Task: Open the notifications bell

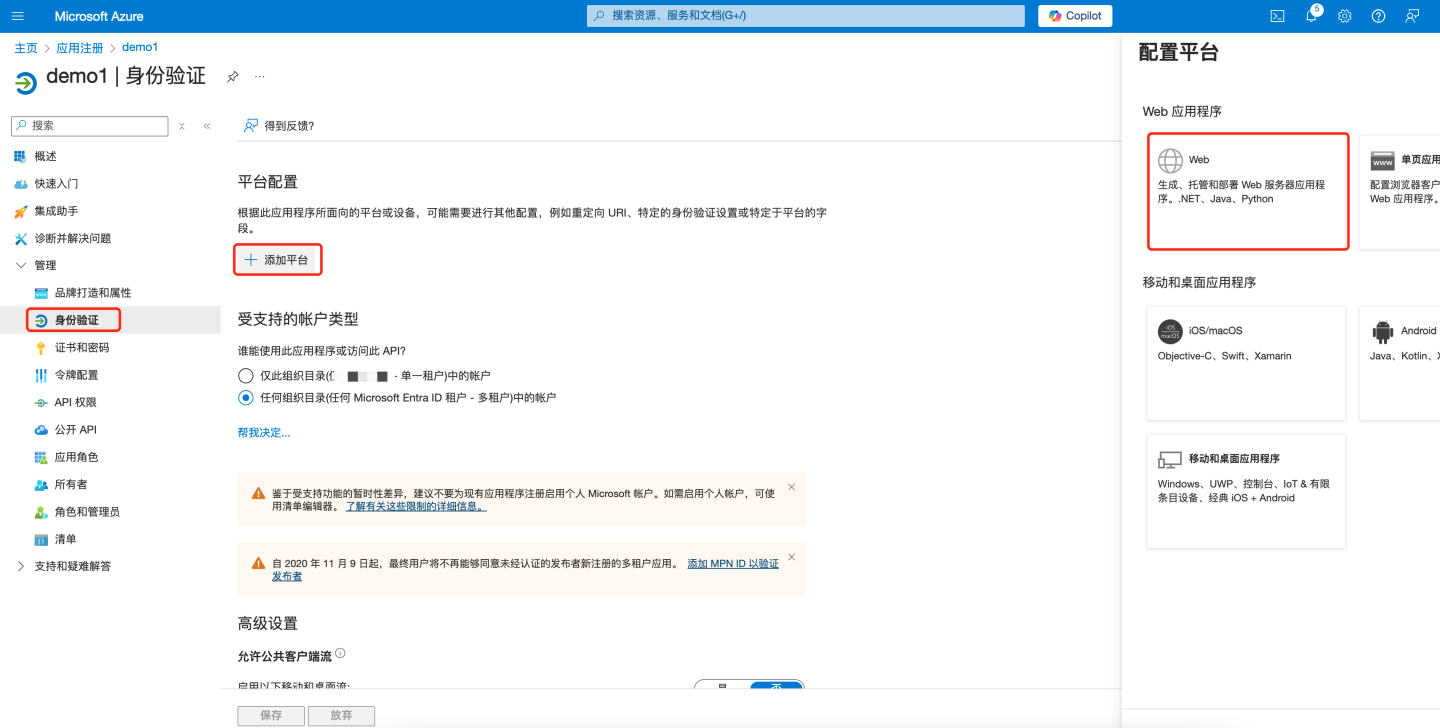Action: point(1311,16)
